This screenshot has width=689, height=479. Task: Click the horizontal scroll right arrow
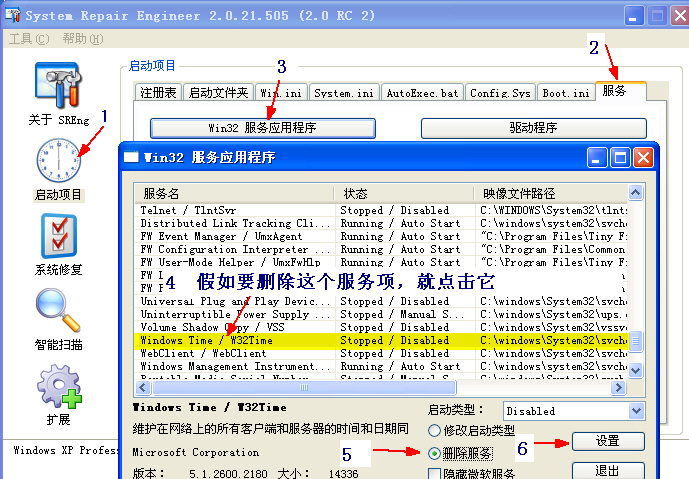pos(619,387)
